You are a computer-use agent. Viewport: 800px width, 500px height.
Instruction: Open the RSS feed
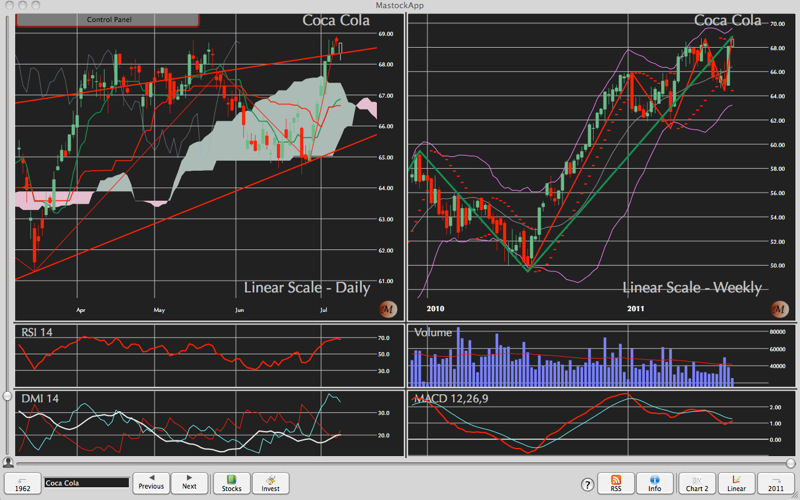point(615,482)
